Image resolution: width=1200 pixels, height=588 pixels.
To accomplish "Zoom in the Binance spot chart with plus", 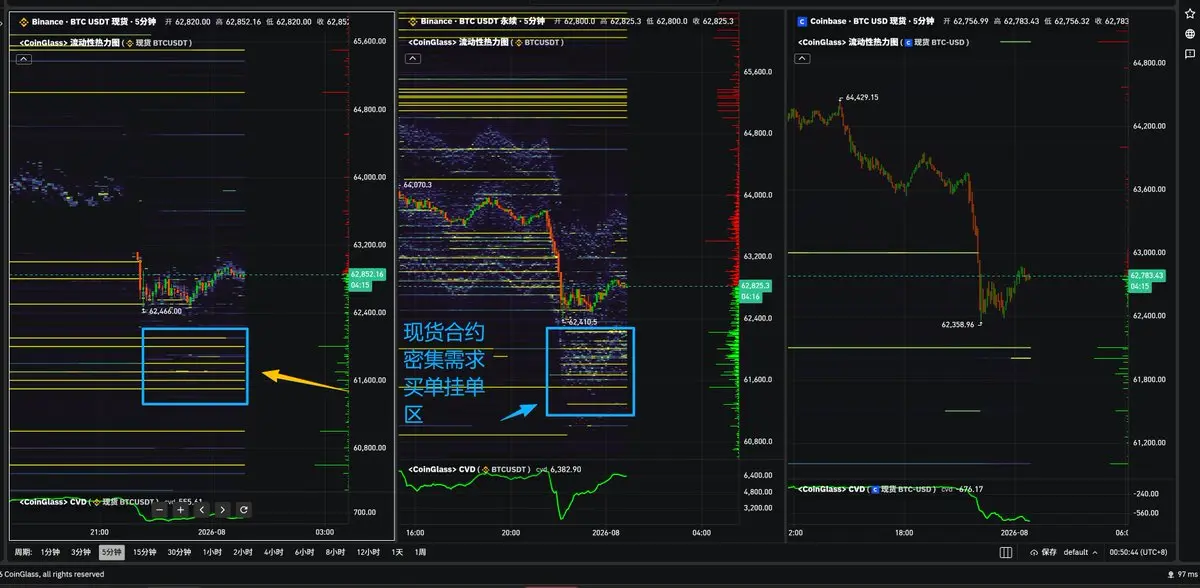I will [181, 510].
